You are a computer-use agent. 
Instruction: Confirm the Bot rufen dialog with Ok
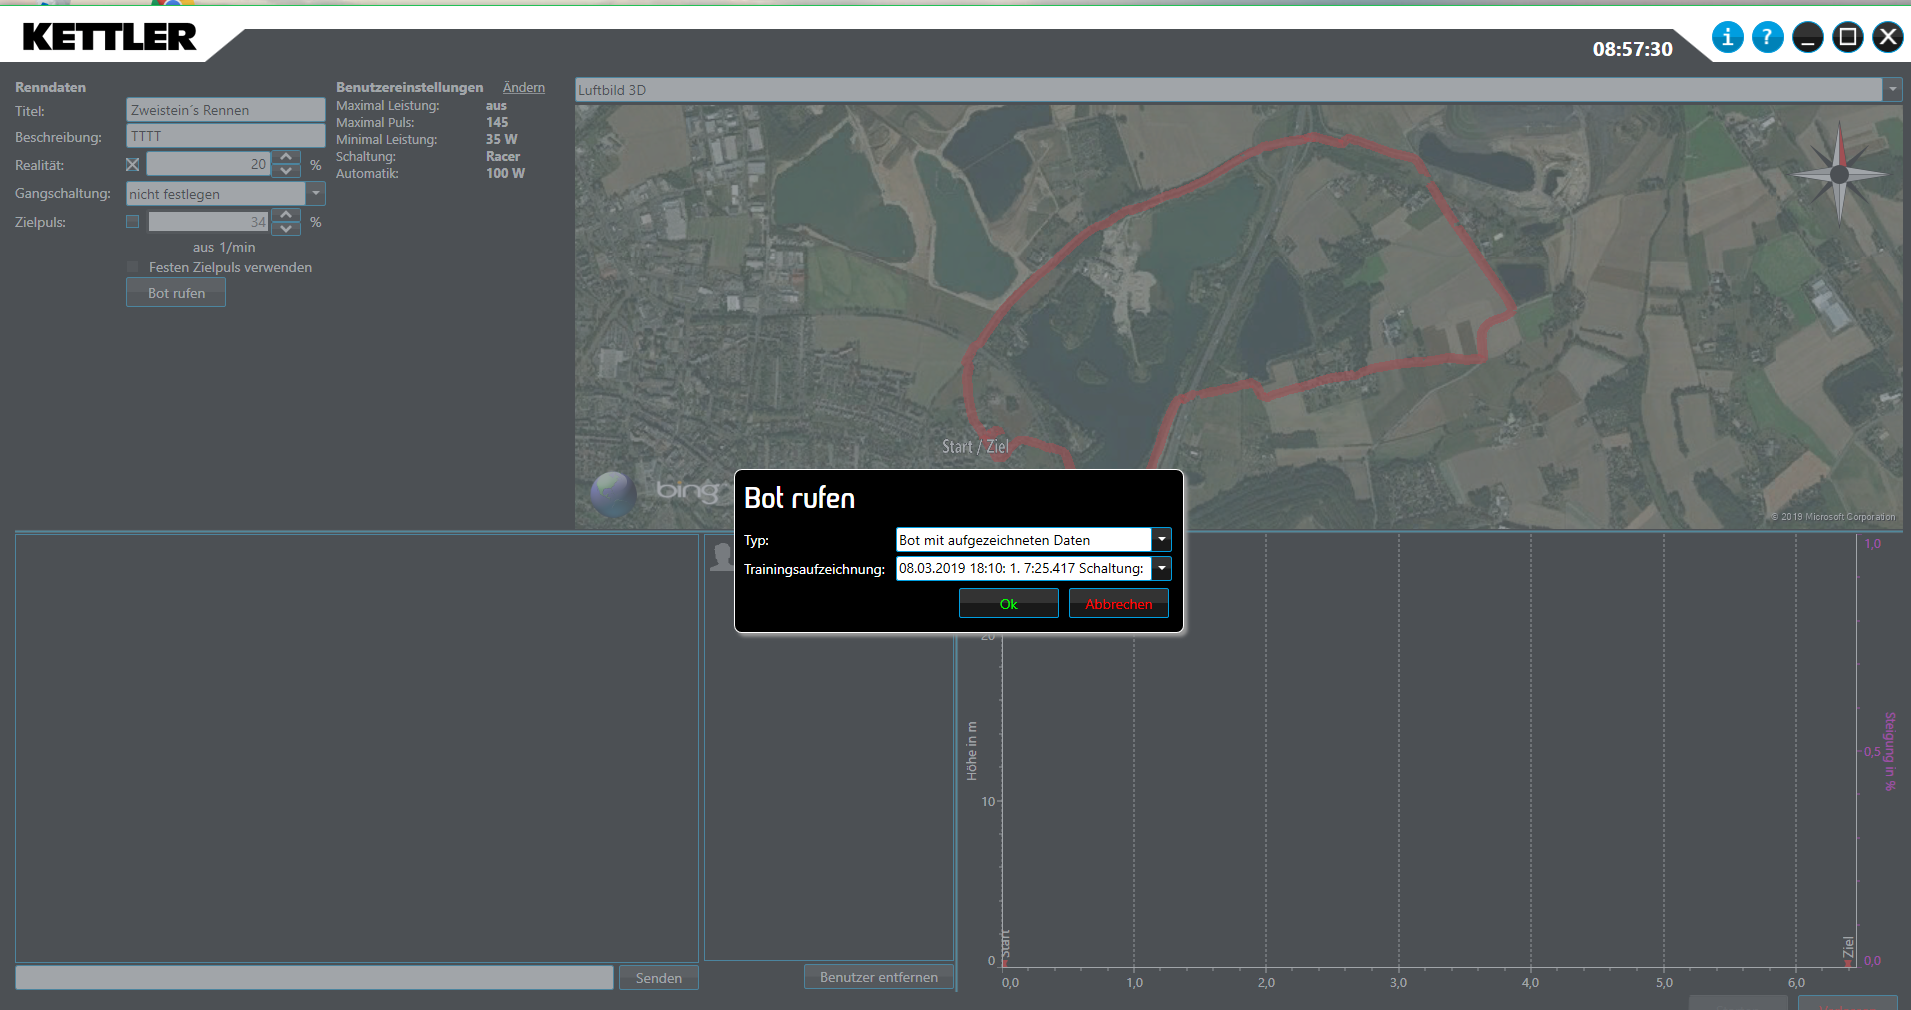[x=1008, y=604]
